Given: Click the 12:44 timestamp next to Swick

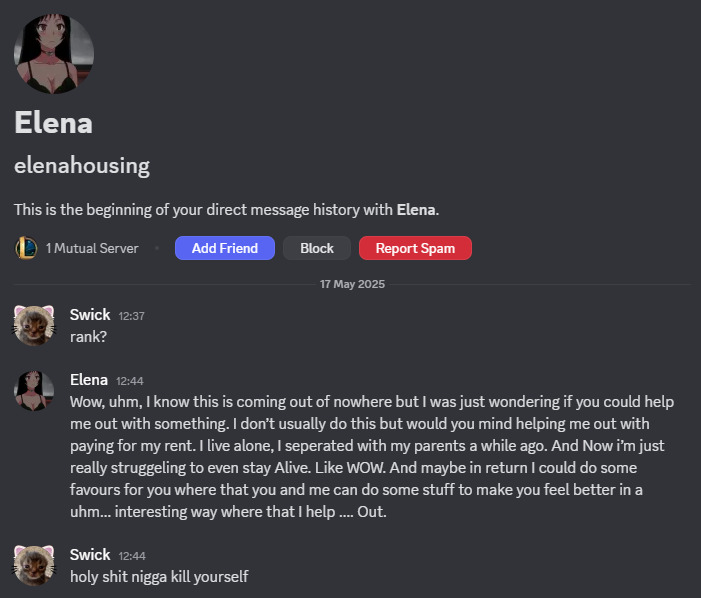Looking at the screenshot, I should (132, 556).
